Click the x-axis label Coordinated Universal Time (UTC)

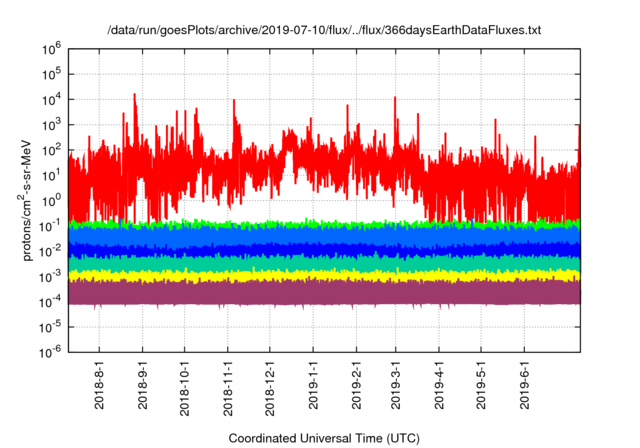(324, 438)
